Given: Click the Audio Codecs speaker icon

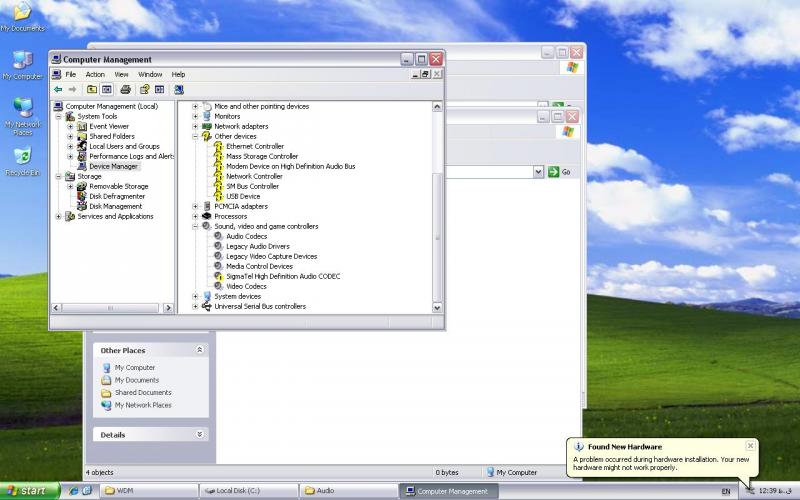Looking at the screenshot, I should point(218,236).
